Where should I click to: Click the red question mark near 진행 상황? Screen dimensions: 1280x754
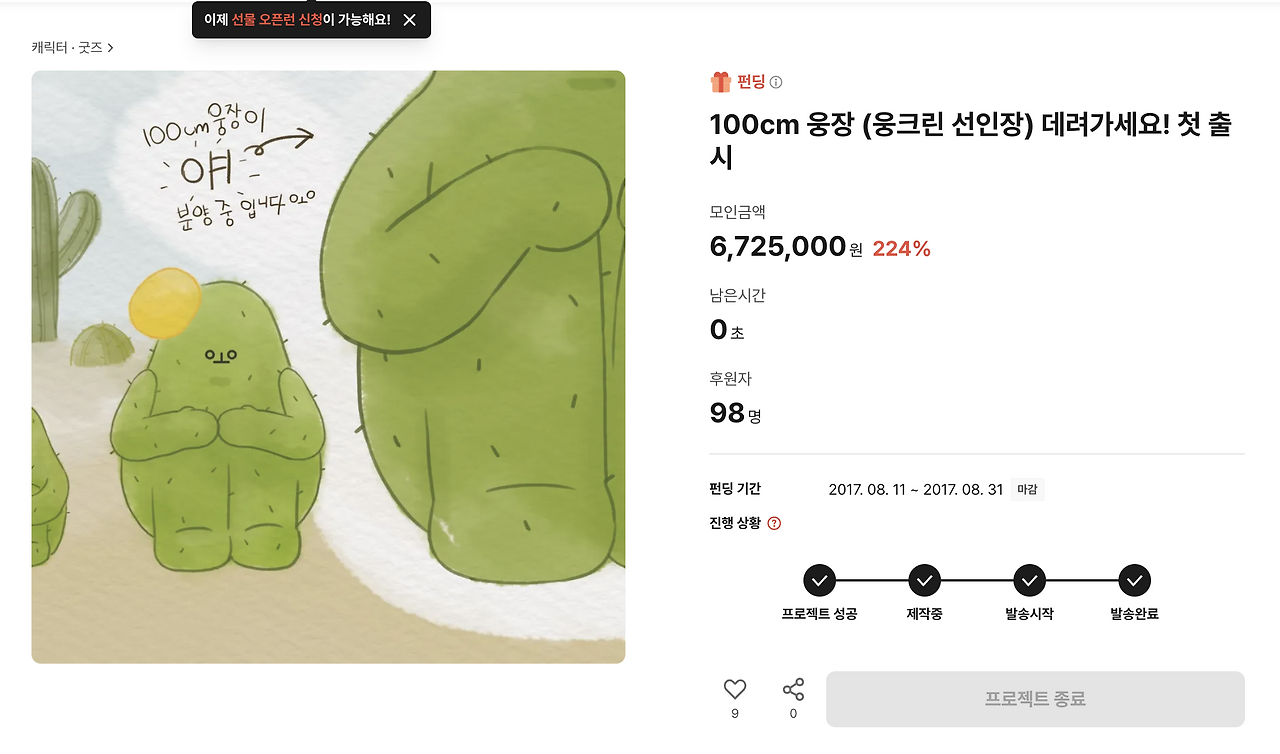pyautogui.click(x=774, y=523)
